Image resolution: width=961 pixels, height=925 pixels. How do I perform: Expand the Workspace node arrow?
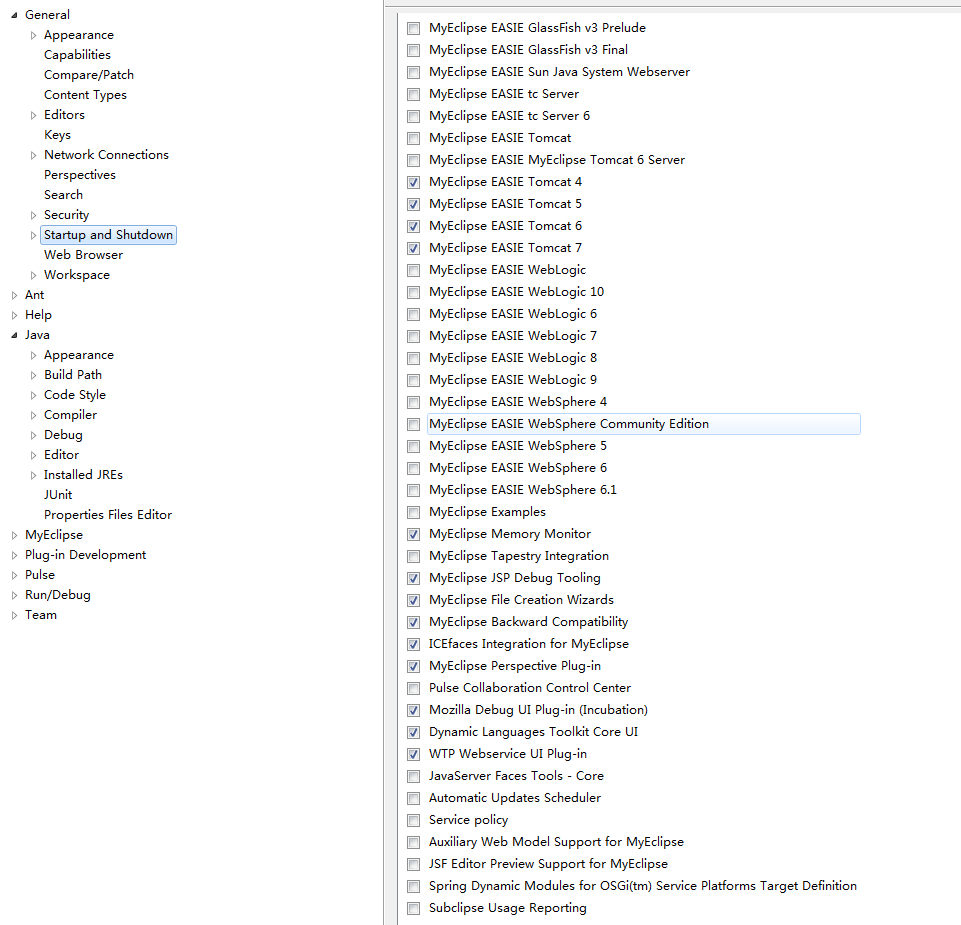[33, 275]
